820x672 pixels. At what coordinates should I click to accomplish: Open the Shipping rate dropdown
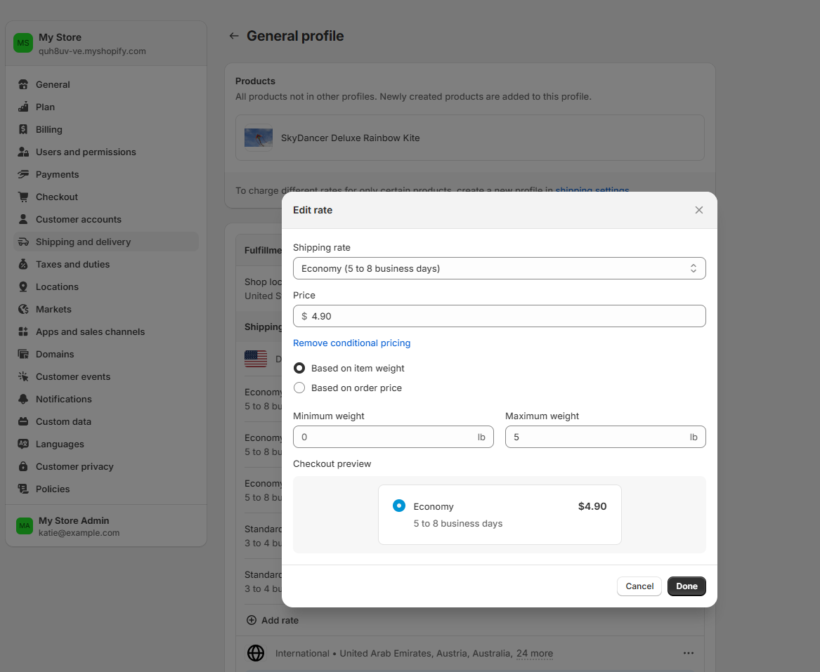point(499,268)
